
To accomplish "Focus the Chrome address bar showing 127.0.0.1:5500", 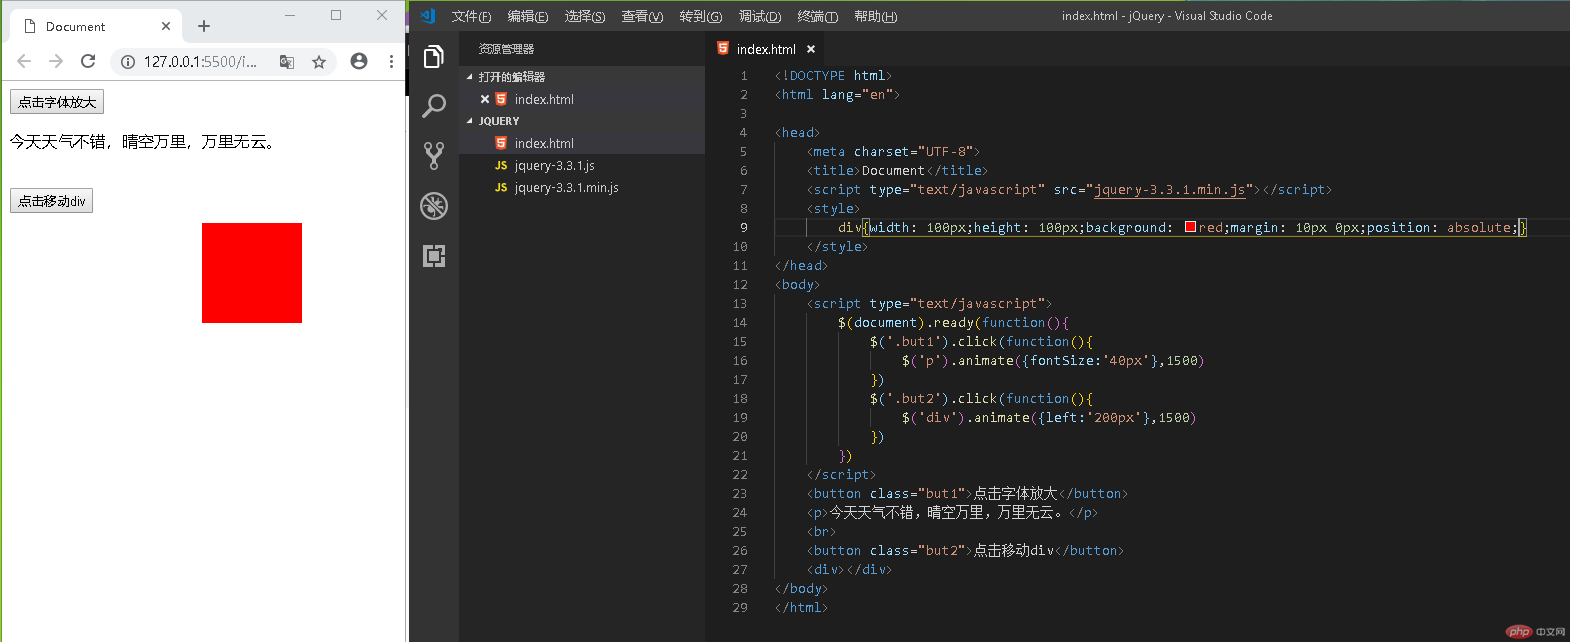I will [x=200, y=62].
